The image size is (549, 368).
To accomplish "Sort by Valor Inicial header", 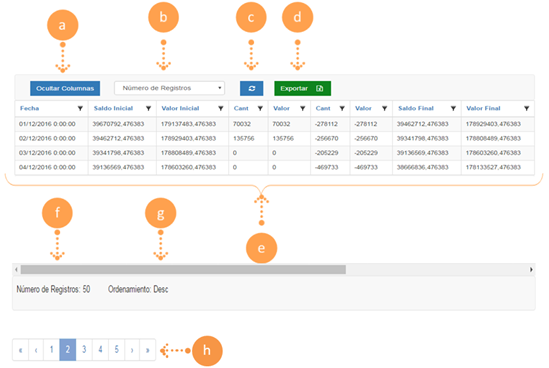I will point(180,108).
